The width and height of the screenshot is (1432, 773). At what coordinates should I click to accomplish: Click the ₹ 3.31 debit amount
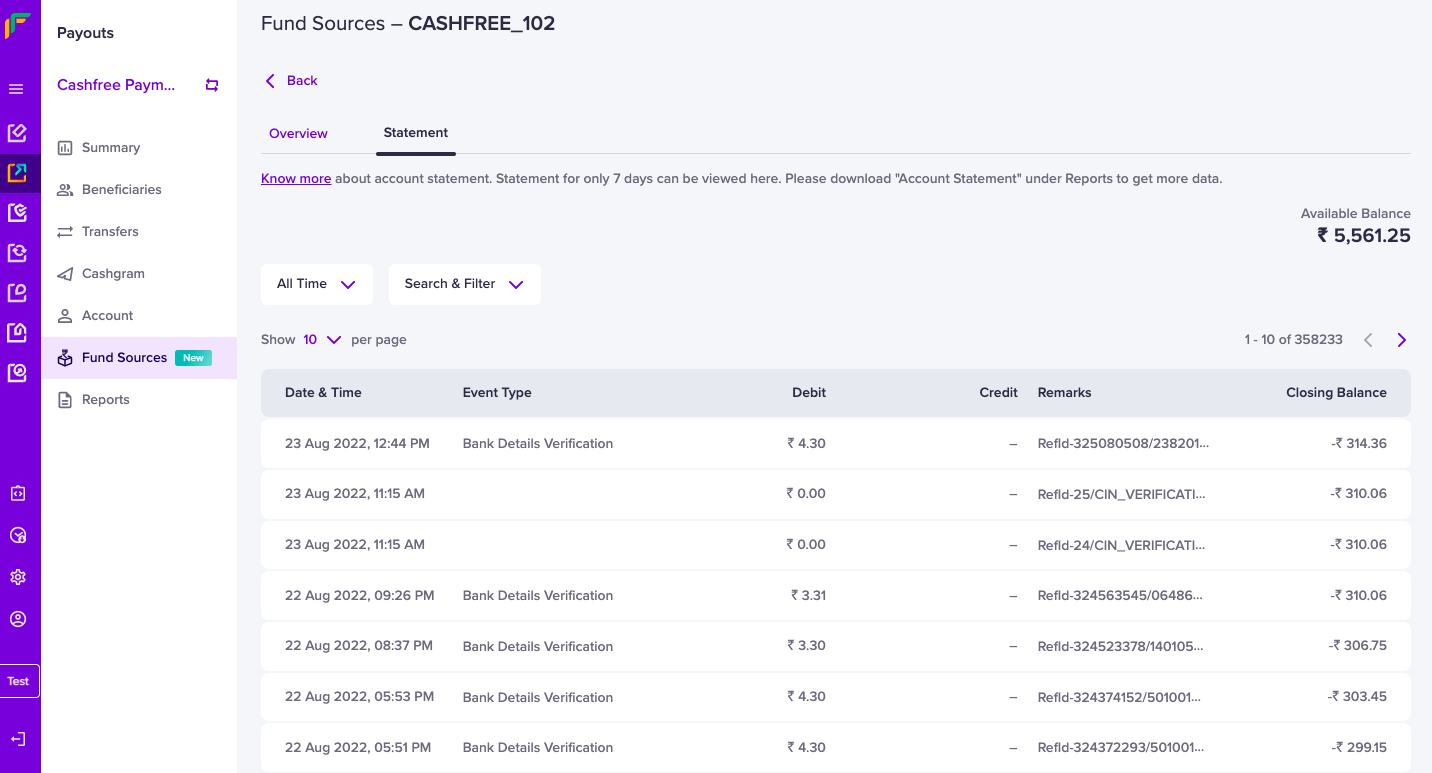(x=808, y=596)
